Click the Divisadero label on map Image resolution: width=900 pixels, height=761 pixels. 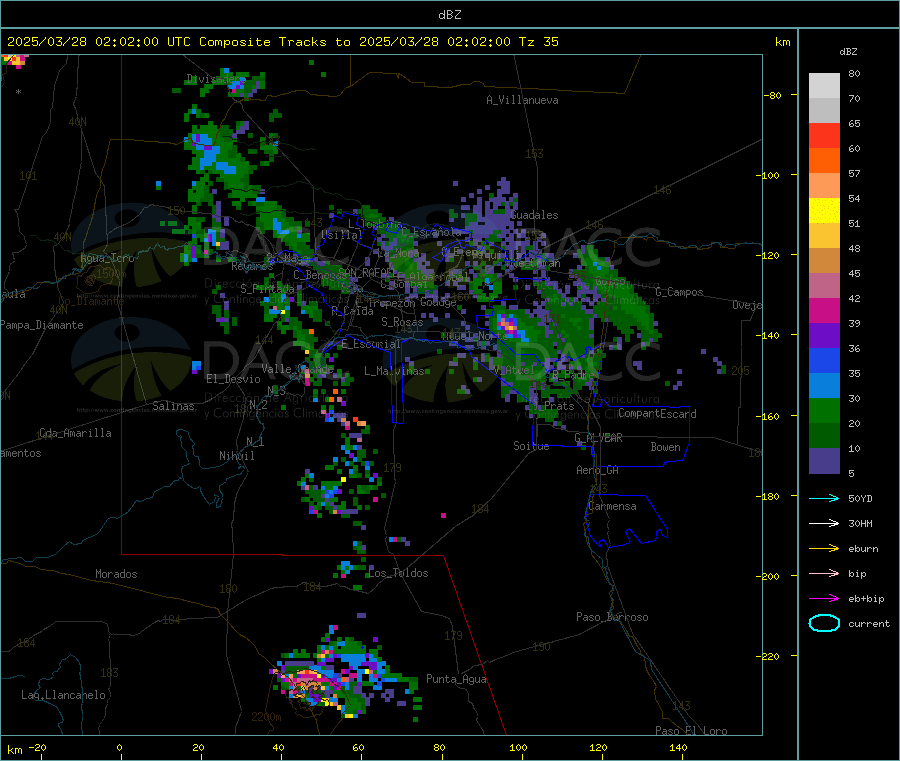(215, 79)
